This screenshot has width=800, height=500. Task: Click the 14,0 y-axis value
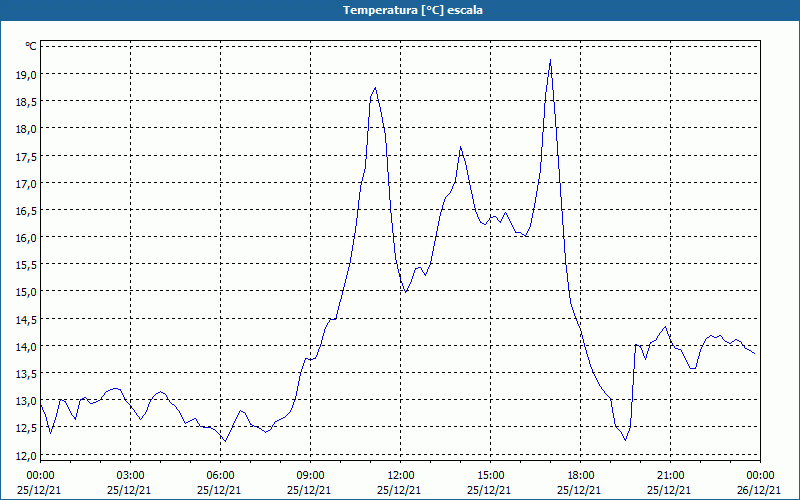point(27,346)
